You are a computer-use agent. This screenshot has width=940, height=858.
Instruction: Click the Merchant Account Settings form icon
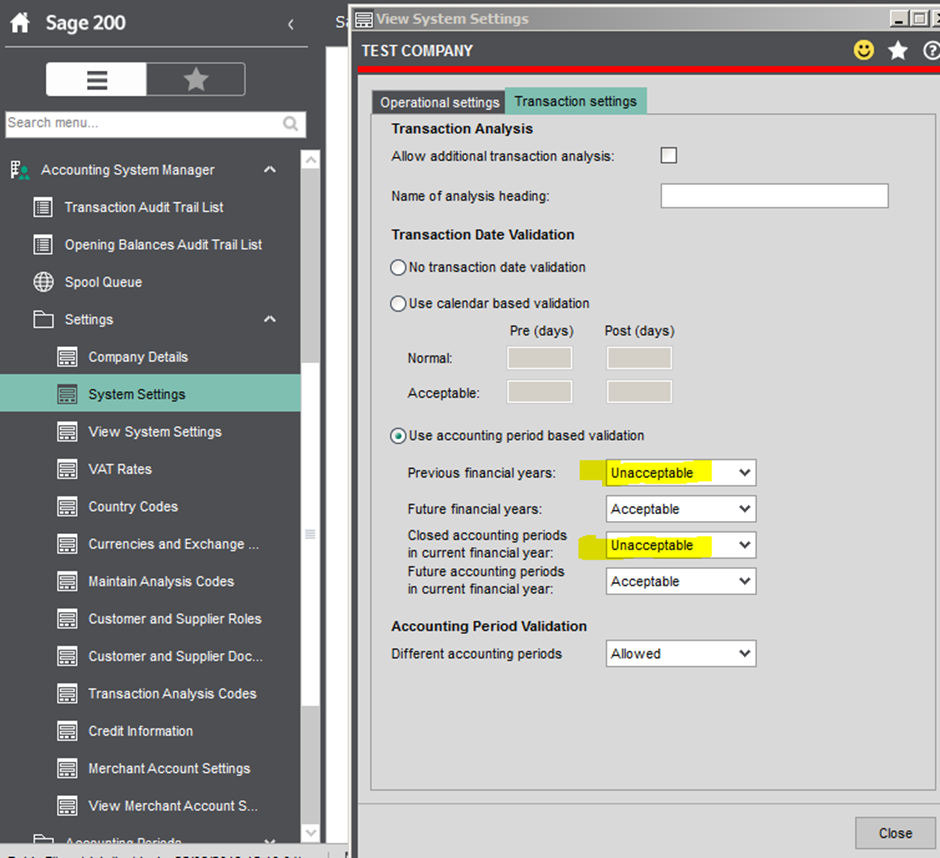click(67, 769)
